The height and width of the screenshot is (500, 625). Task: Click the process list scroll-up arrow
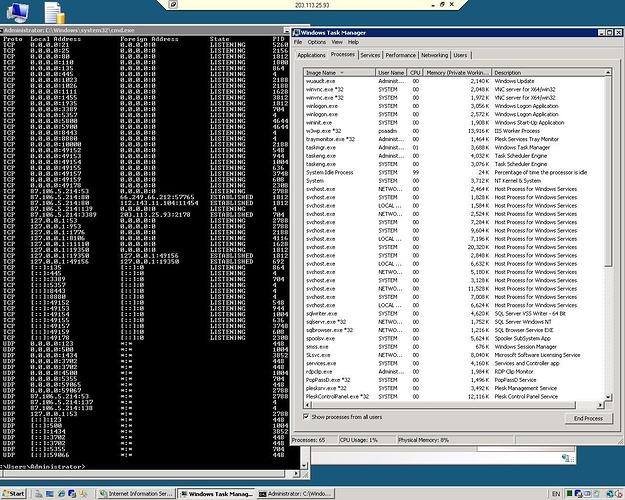(608, 73)
